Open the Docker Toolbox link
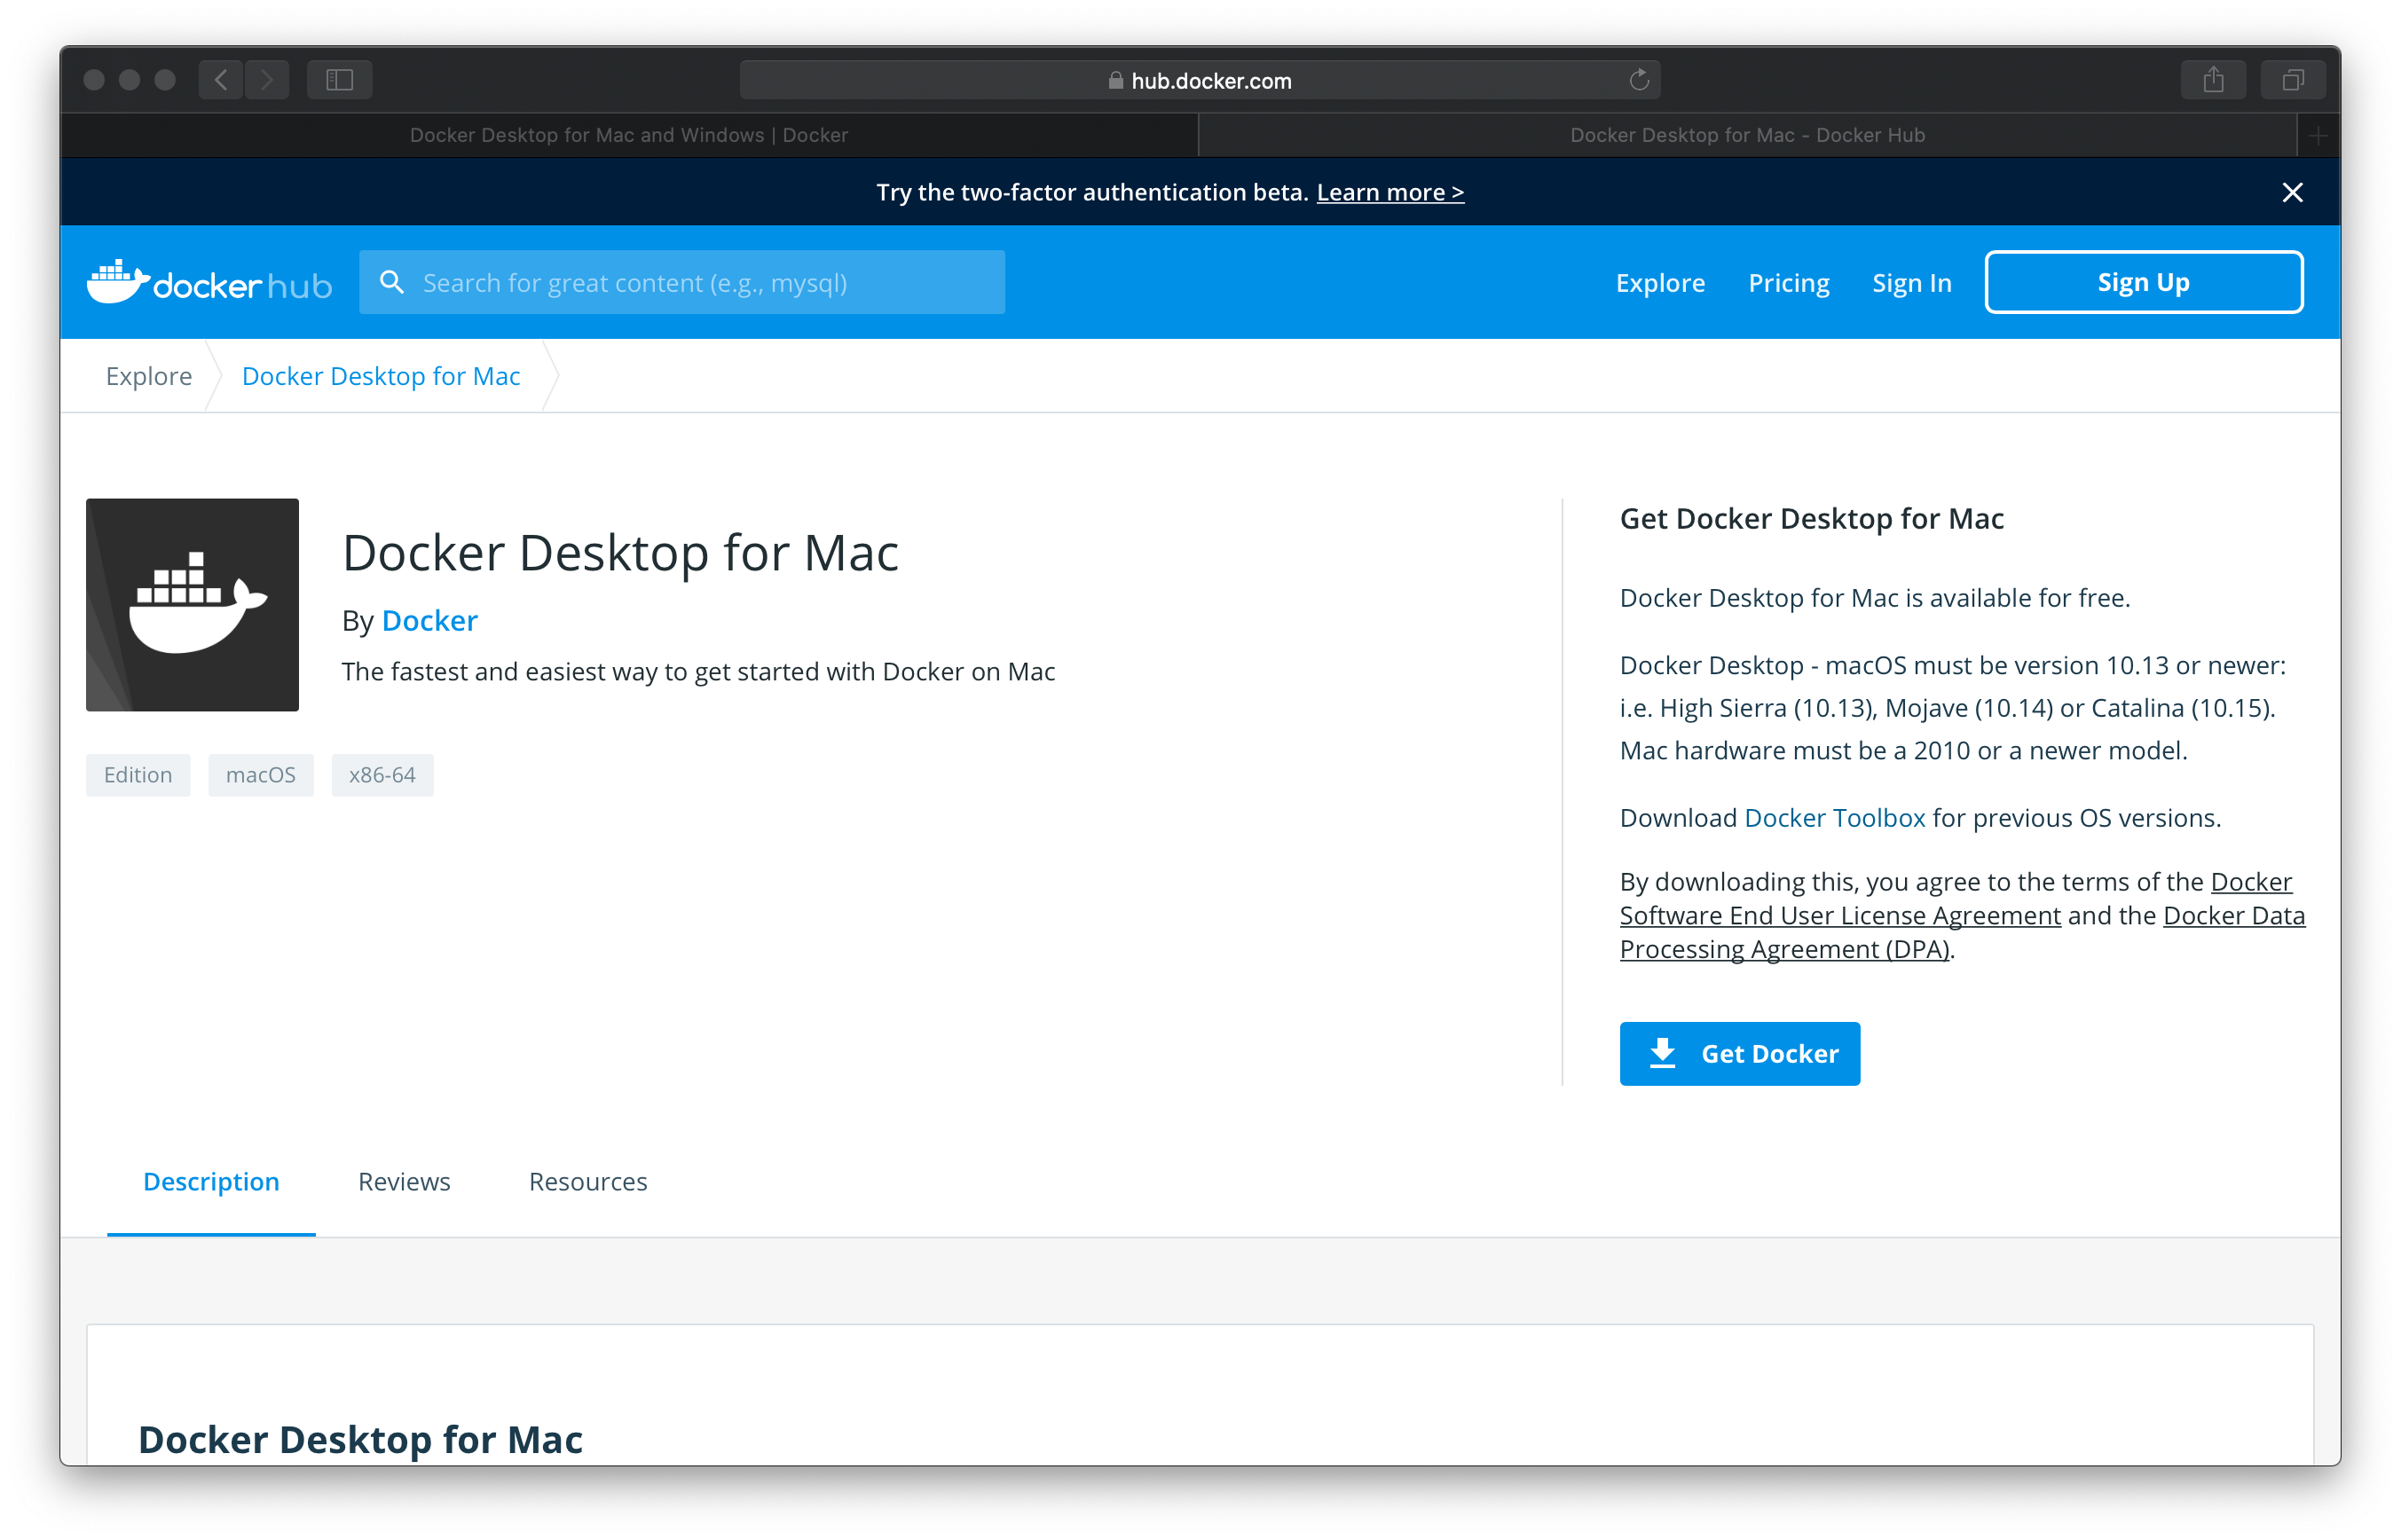Image resolution: width=2401 pixels, height=1540 pixels. click(x=1834, y=818)
